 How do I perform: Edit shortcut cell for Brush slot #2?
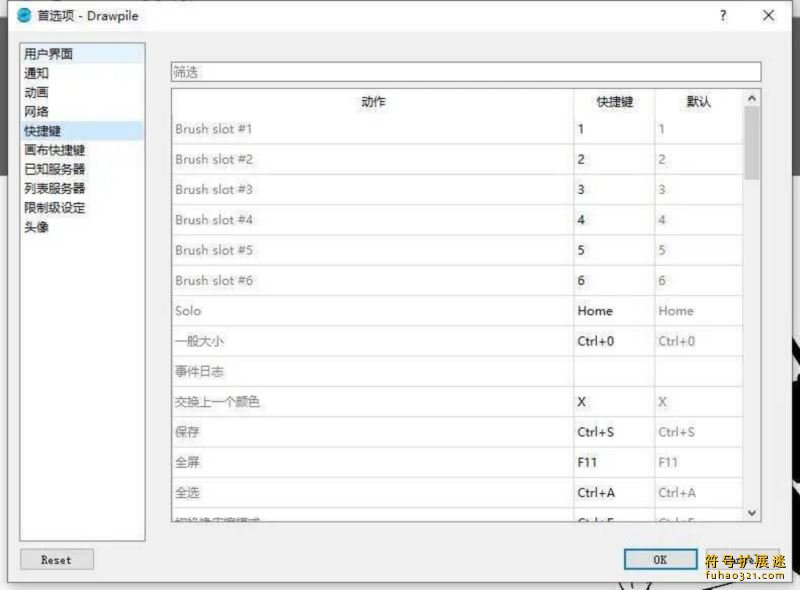(614, 159)
